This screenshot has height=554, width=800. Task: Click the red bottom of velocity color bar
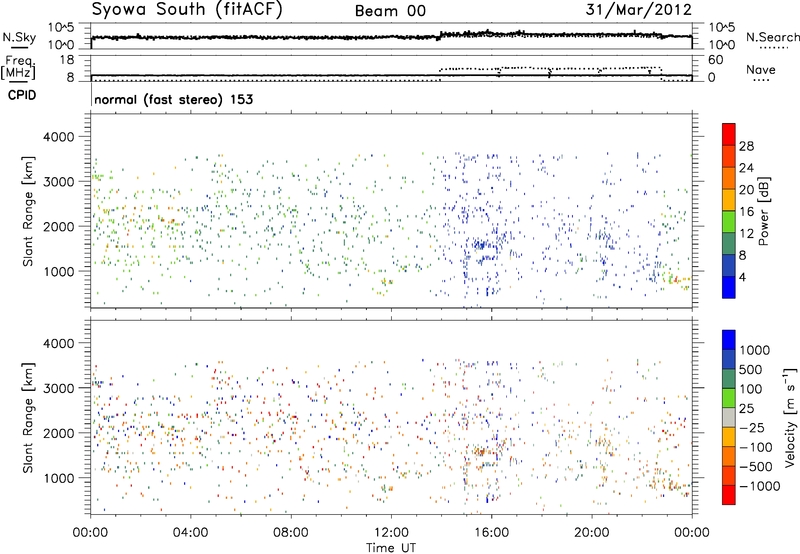(729, 495)
